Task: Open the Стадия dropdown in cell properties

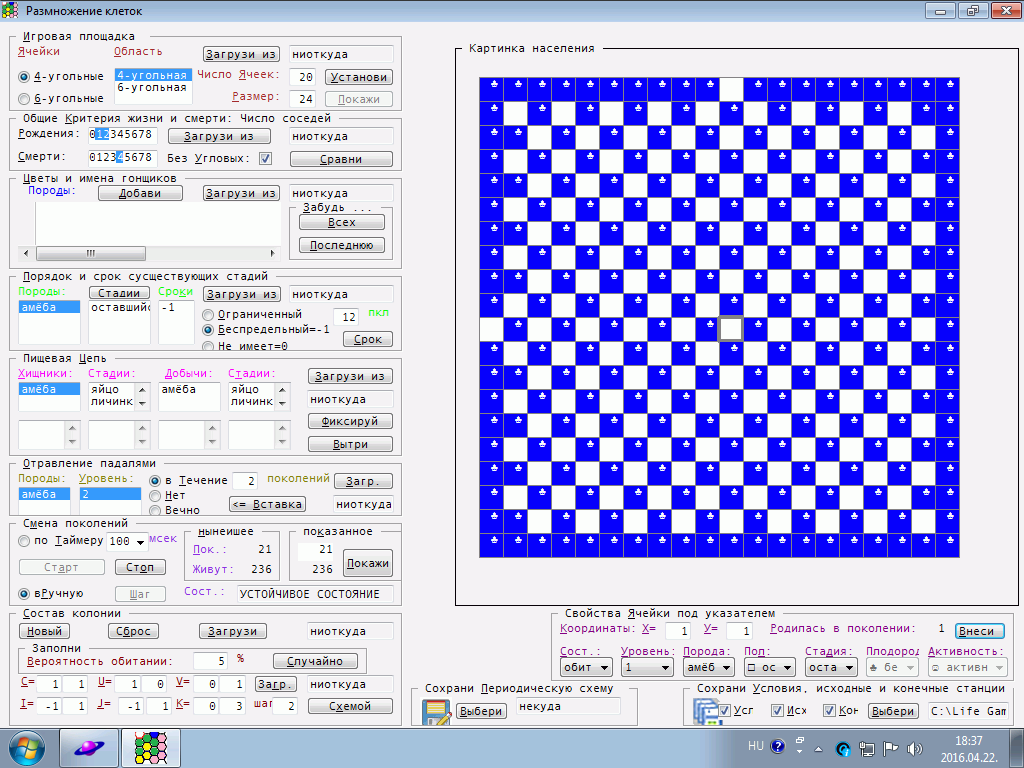Action: 847,667
